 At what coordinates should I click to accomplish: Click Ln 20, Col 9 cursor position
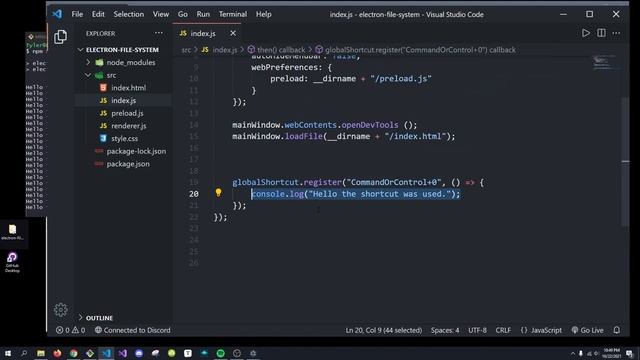click(x=384, y=330)
